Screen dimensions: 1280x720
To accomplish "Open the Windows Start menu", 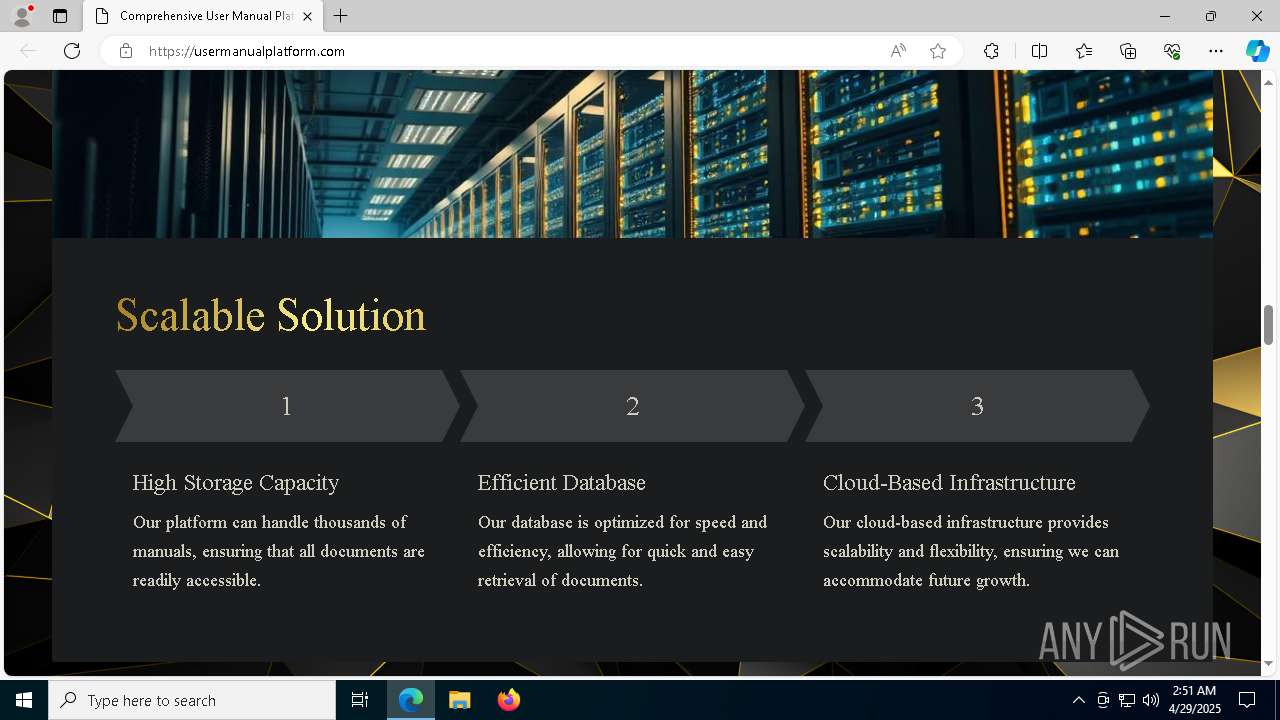I will pyautogui.click(x=24, y=700).
